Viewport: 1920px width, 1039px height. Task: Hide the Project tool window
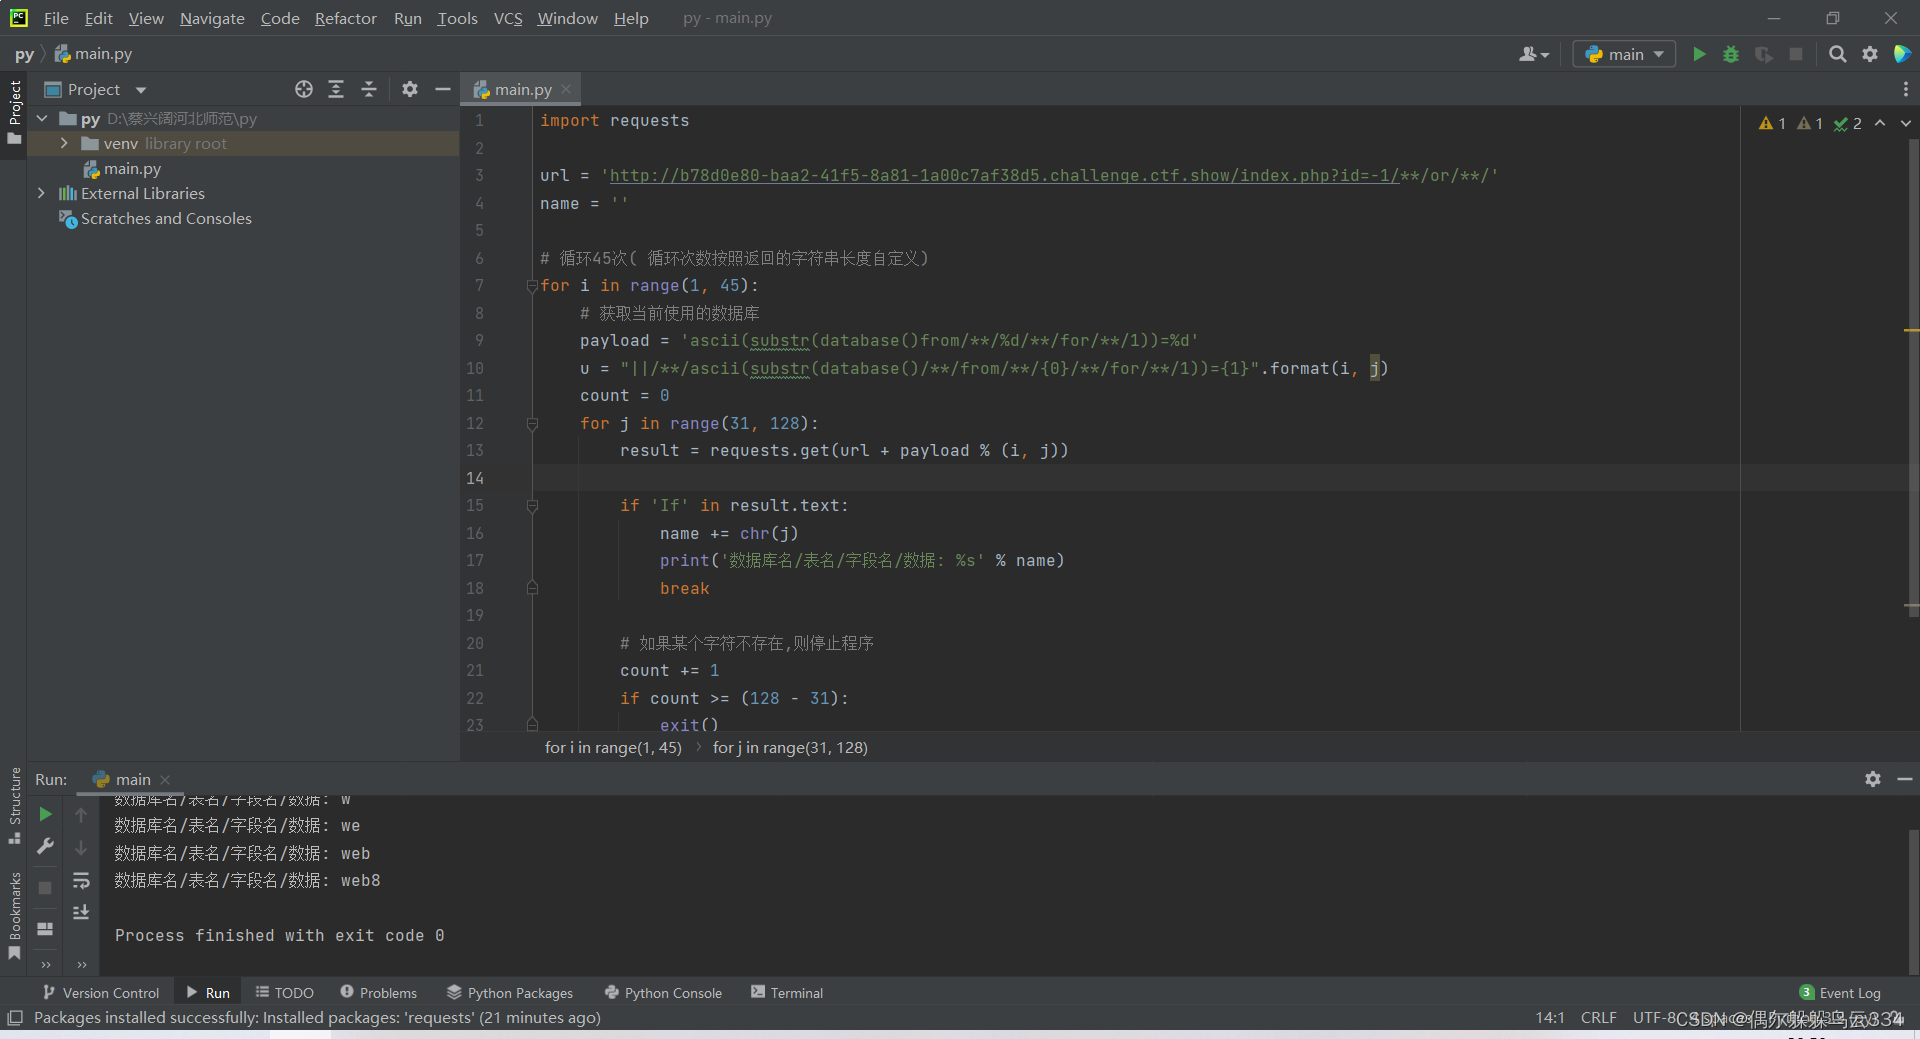click(443, 89)
